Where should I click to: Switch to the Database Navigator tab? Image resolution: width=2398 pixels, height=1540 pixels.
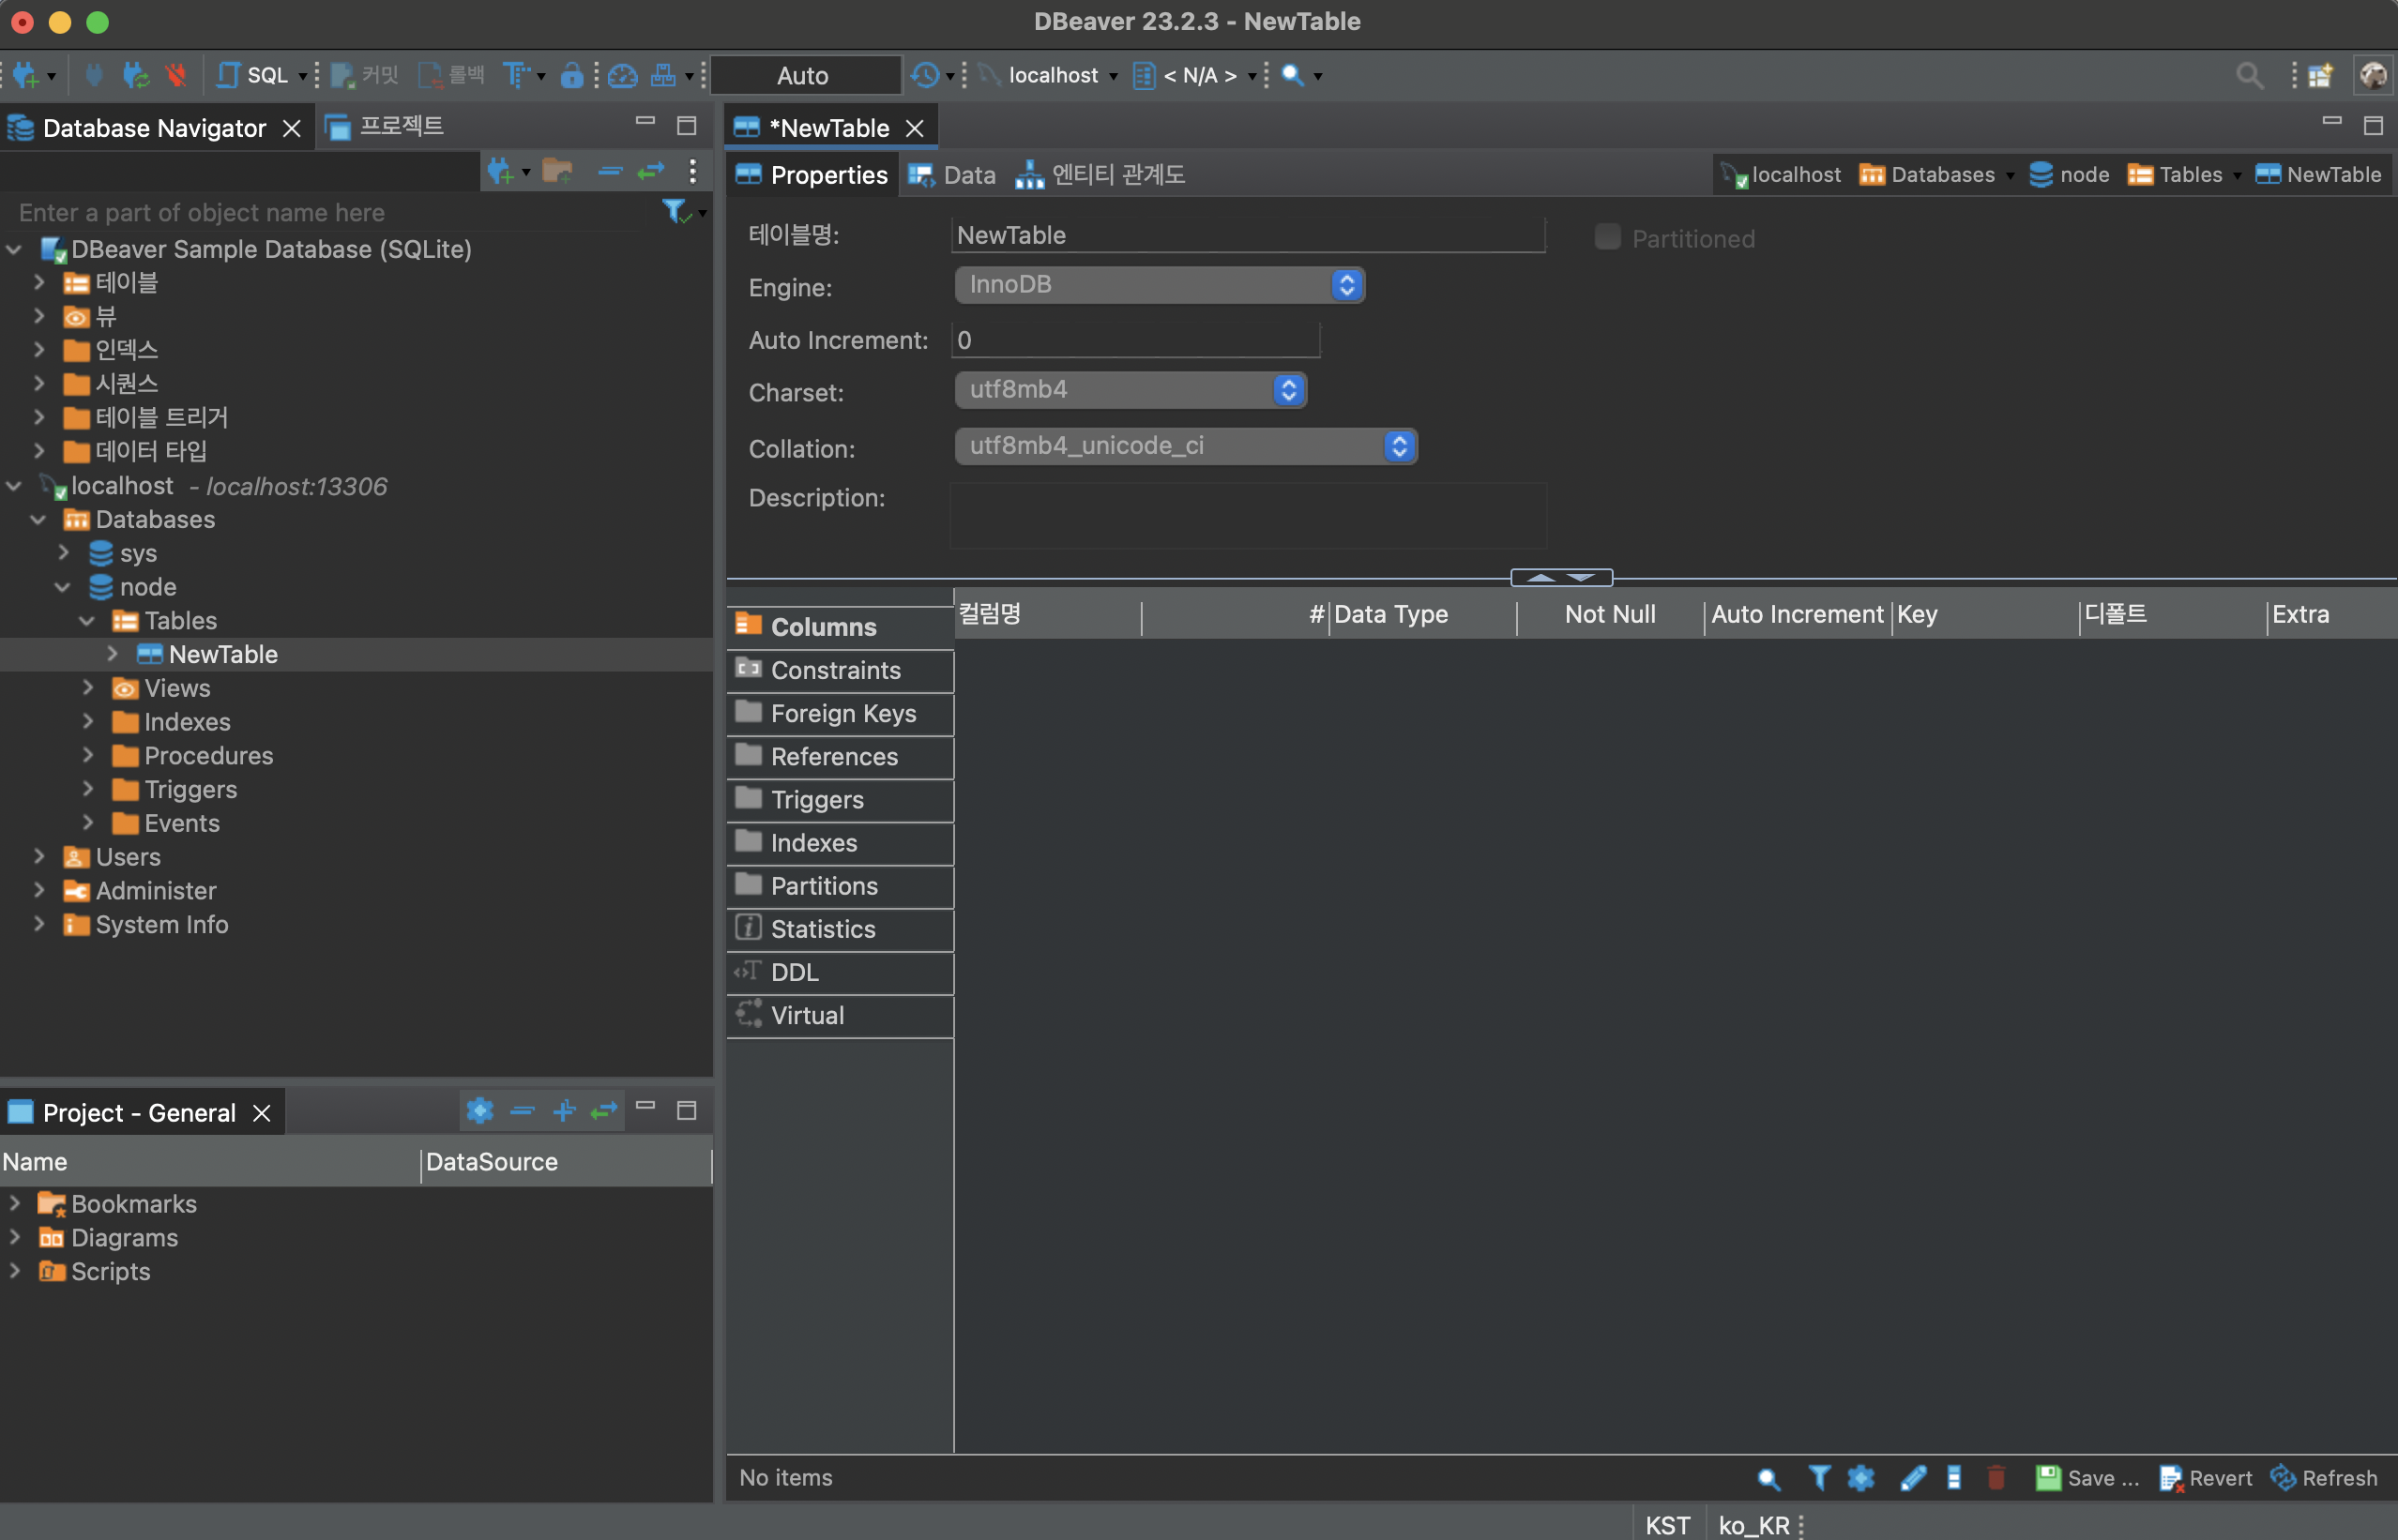154,128
